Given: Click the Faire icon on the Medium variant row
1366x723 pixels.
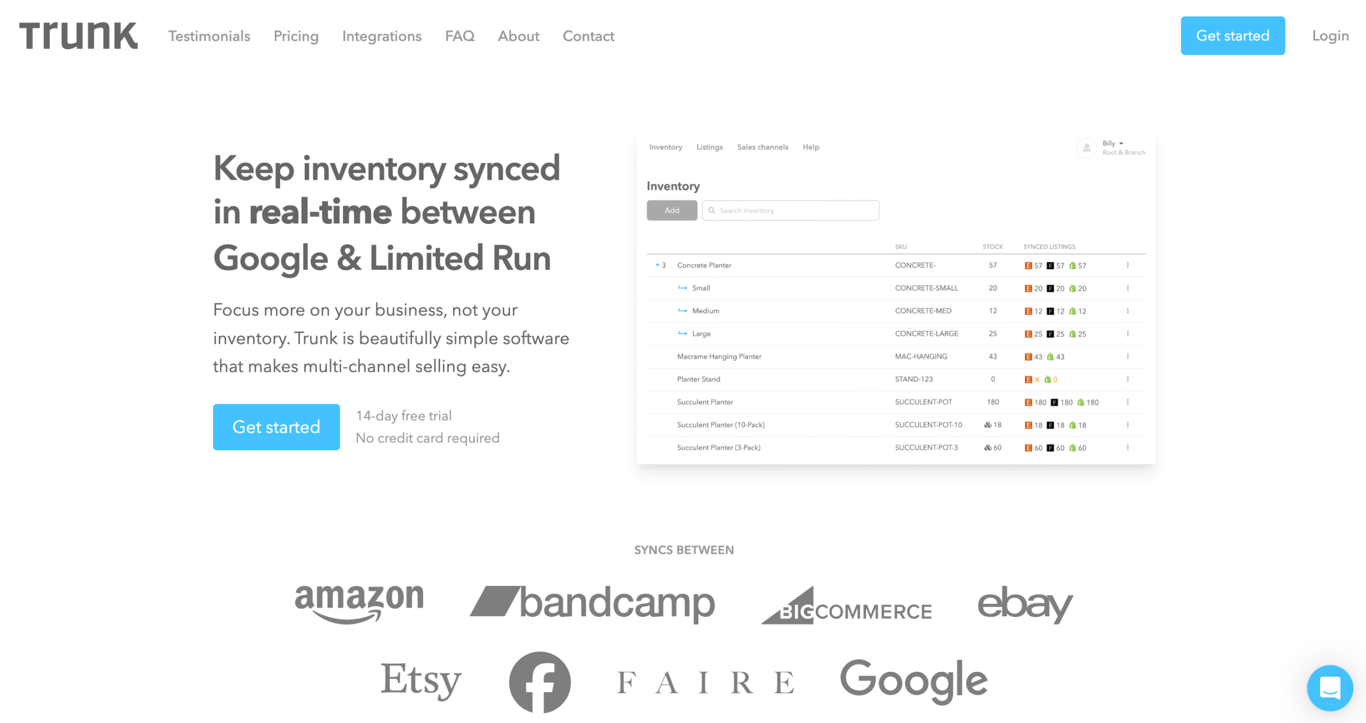Looking at the screenshot, I should coord(1049,311).
